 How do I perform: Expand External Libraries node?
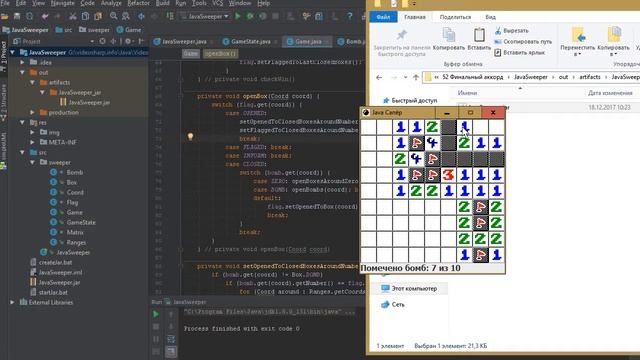(x=13, y=302)
